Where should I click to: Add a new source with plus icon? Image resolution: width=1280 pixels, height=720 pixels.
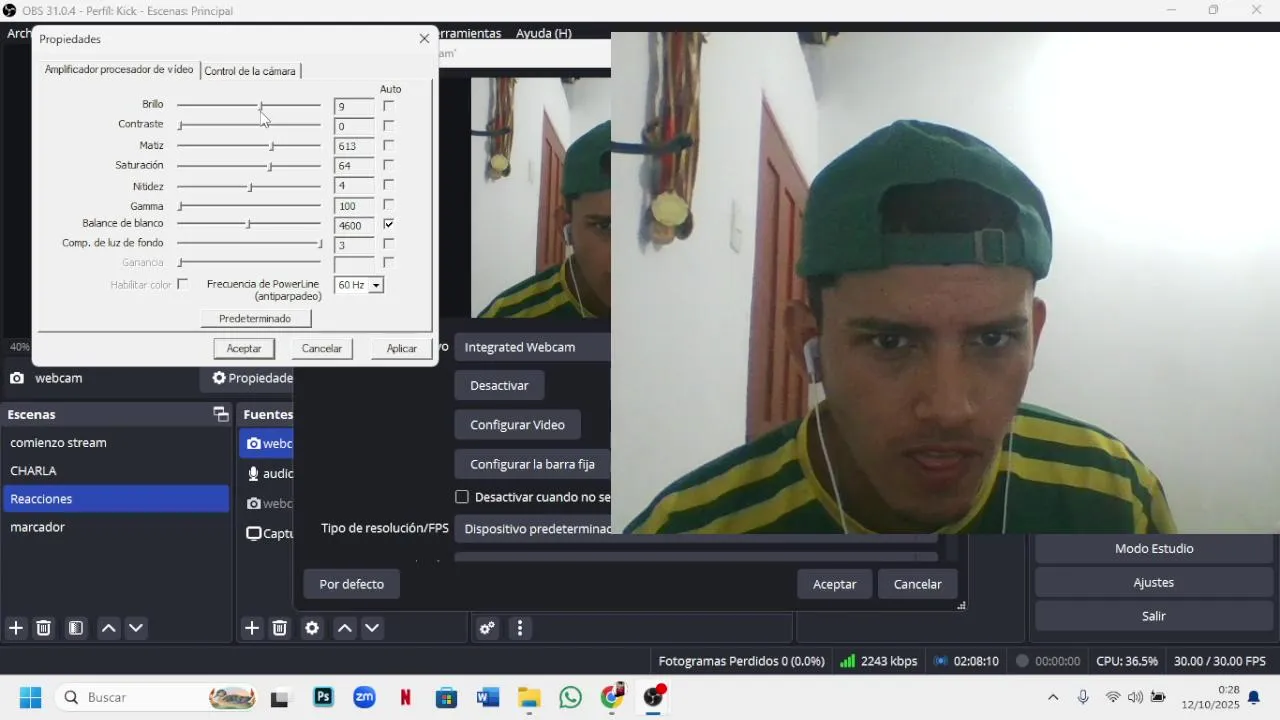[252, 628]
